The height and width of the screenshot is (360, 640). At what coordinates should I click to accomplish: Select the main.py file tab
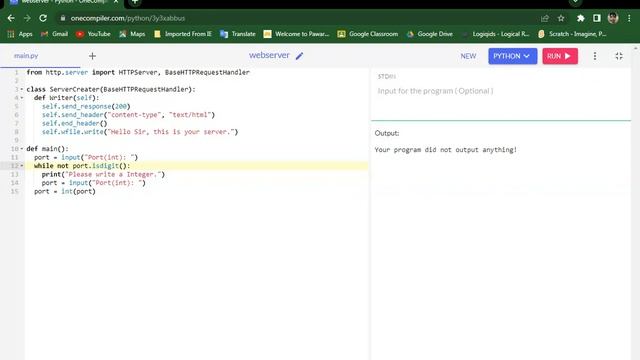[26, 56]
